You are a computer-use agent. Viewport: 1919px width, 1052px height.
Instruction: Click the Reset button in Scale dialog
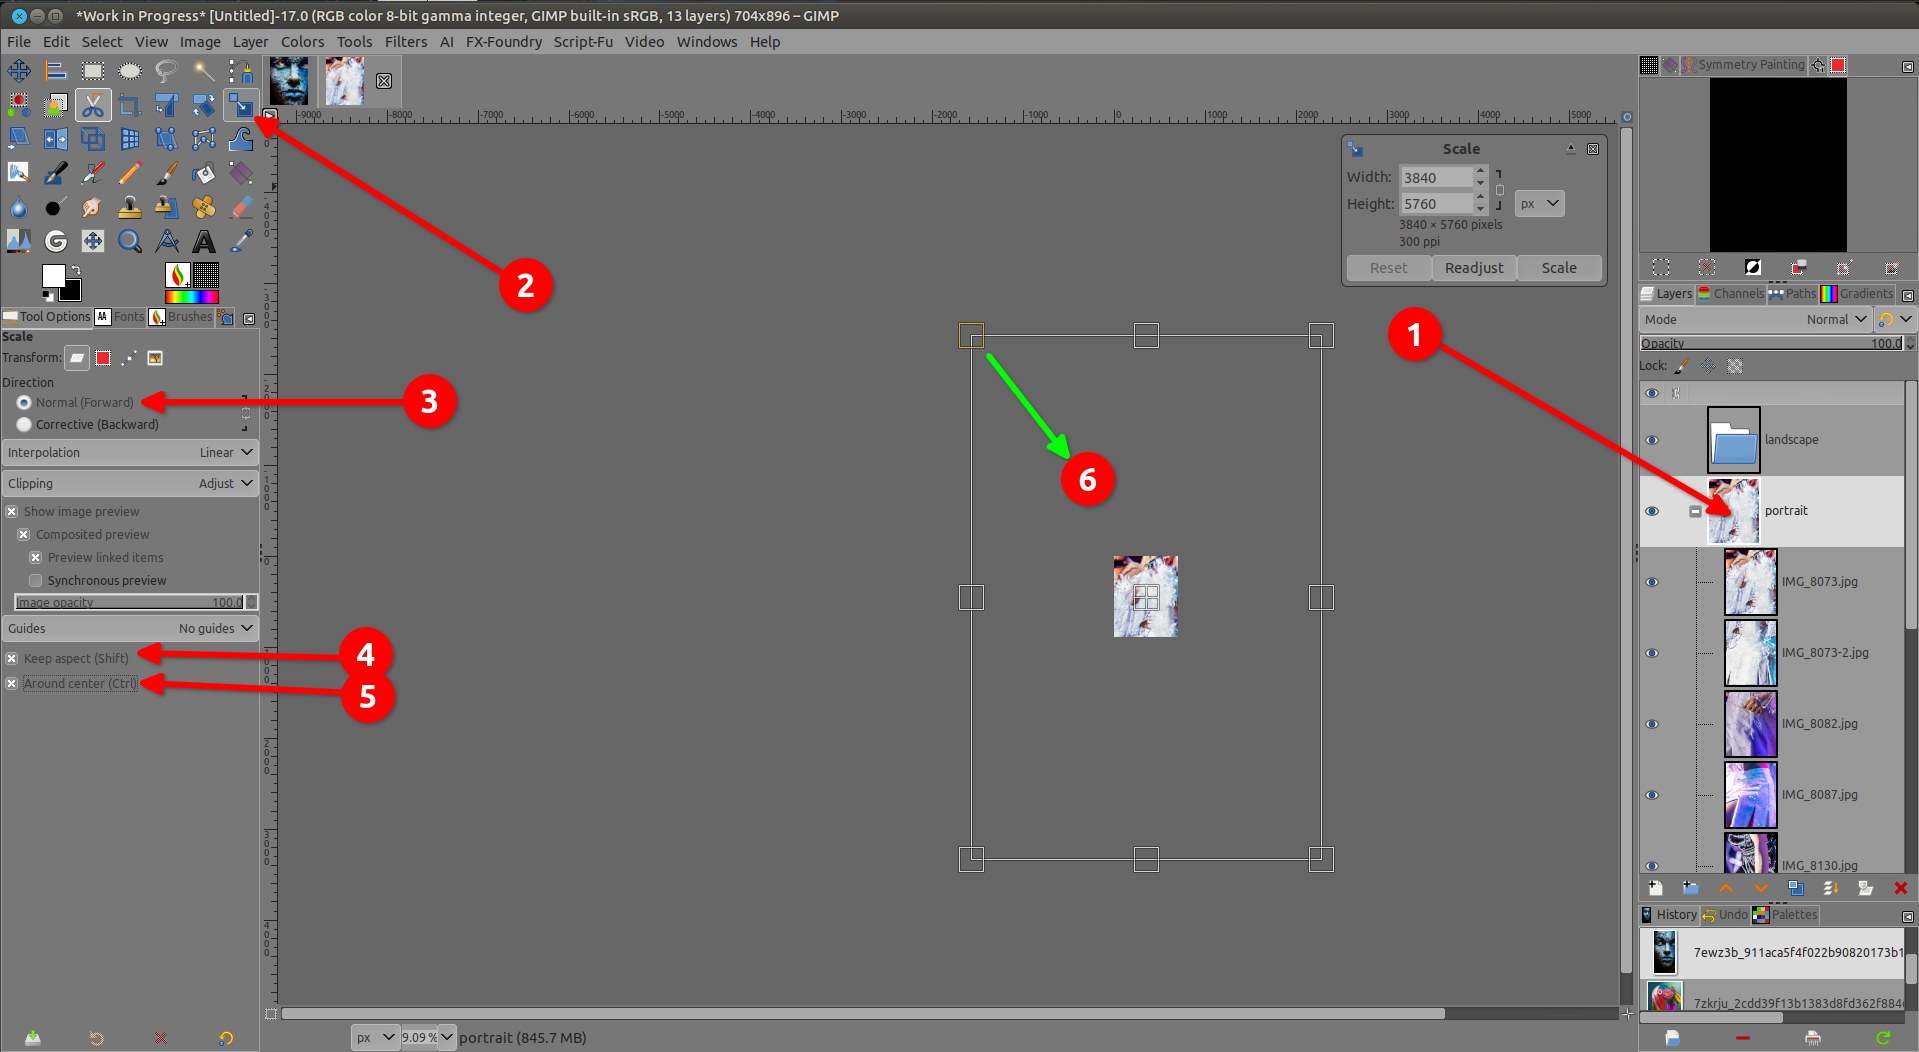(x=1389, y=268)
